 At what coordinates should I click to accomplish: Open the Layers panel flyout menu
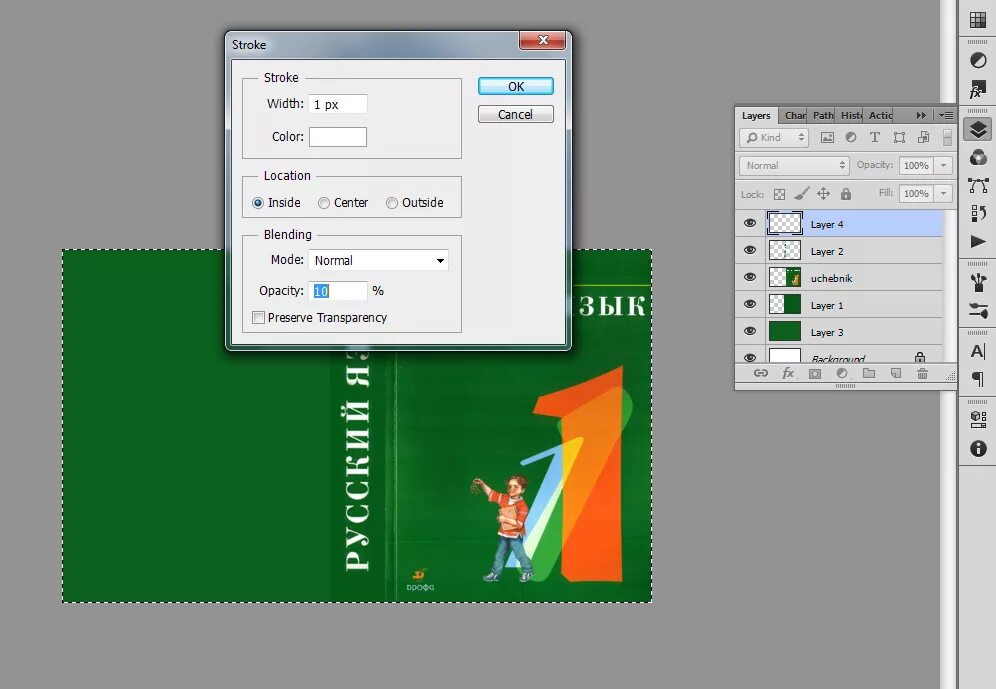coord(946,115)
